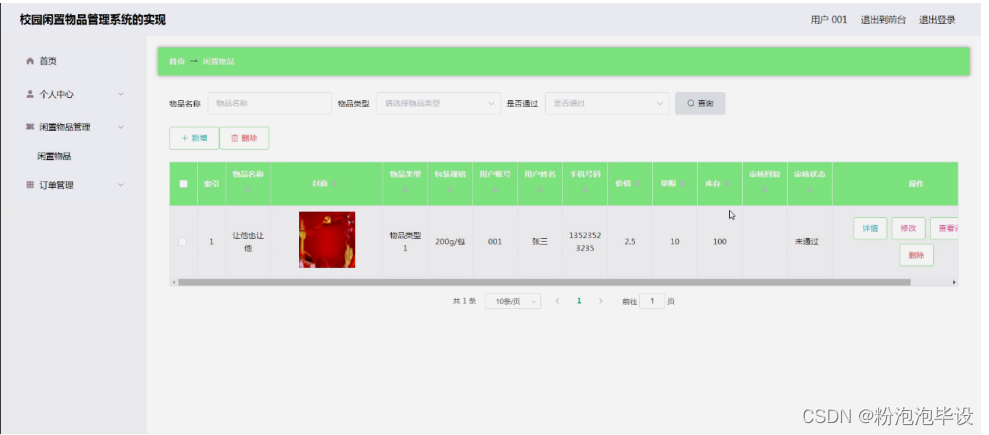The height and width of the screenshot is (435, 989).
Task: Click the 价格 value 2.5
Action: coord(629,241)
